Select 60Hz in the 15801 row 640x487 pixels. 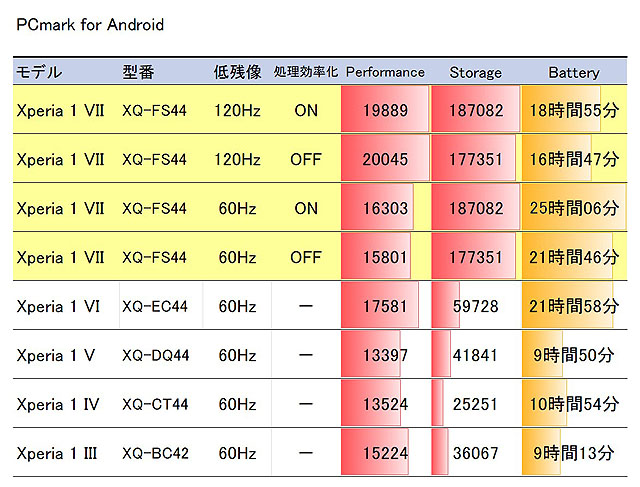point(237,257)
